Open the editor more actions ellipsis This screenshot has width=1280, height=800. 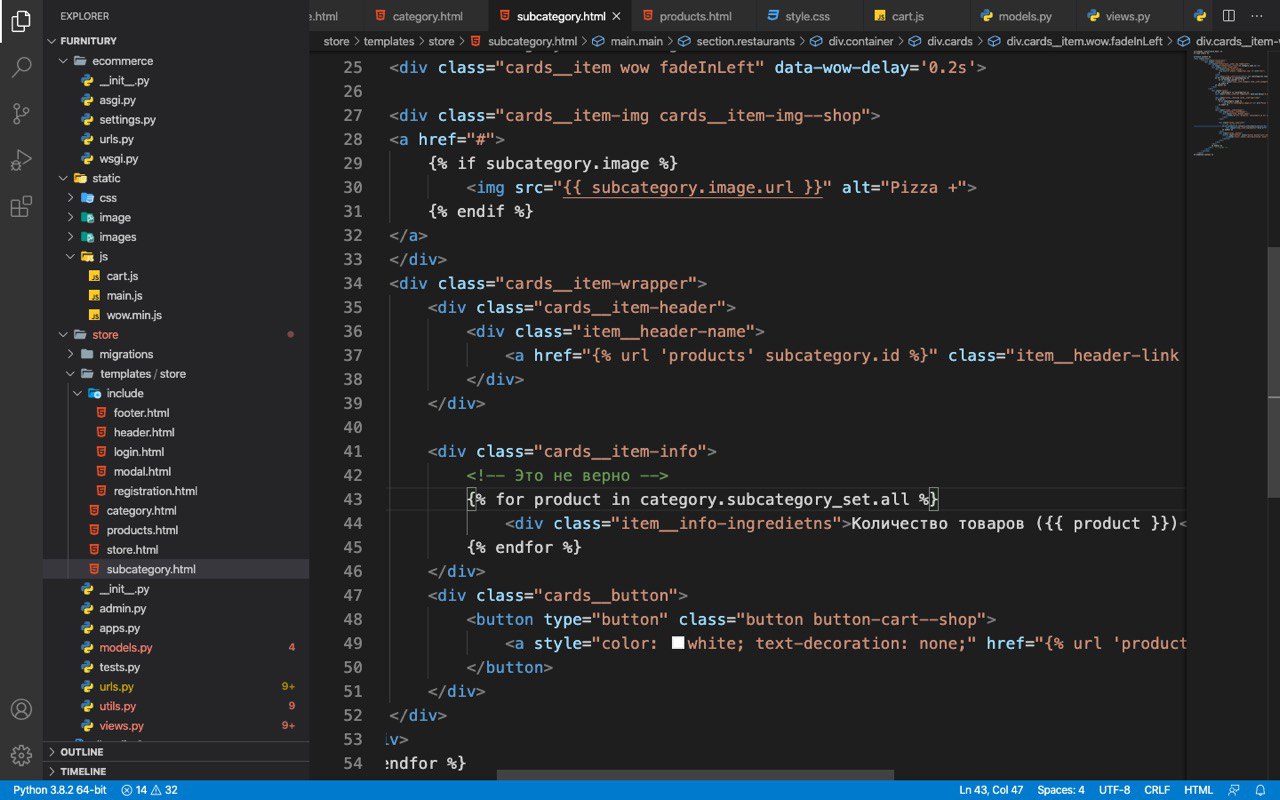[x=1257, y=16]
